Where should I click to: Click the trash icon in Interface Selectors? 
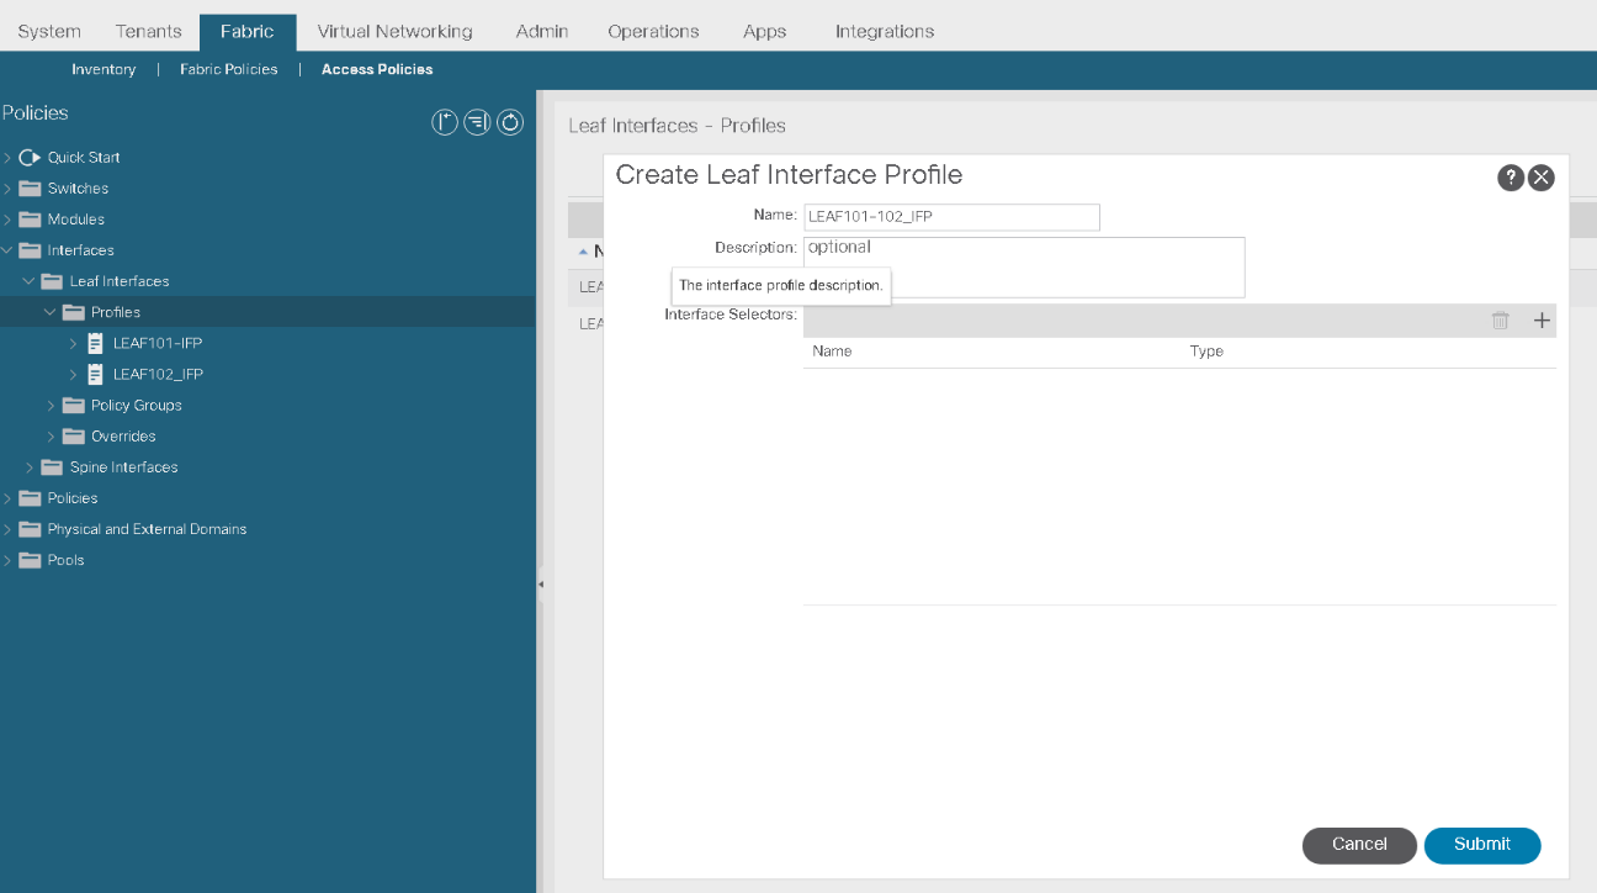(1500, 321)
